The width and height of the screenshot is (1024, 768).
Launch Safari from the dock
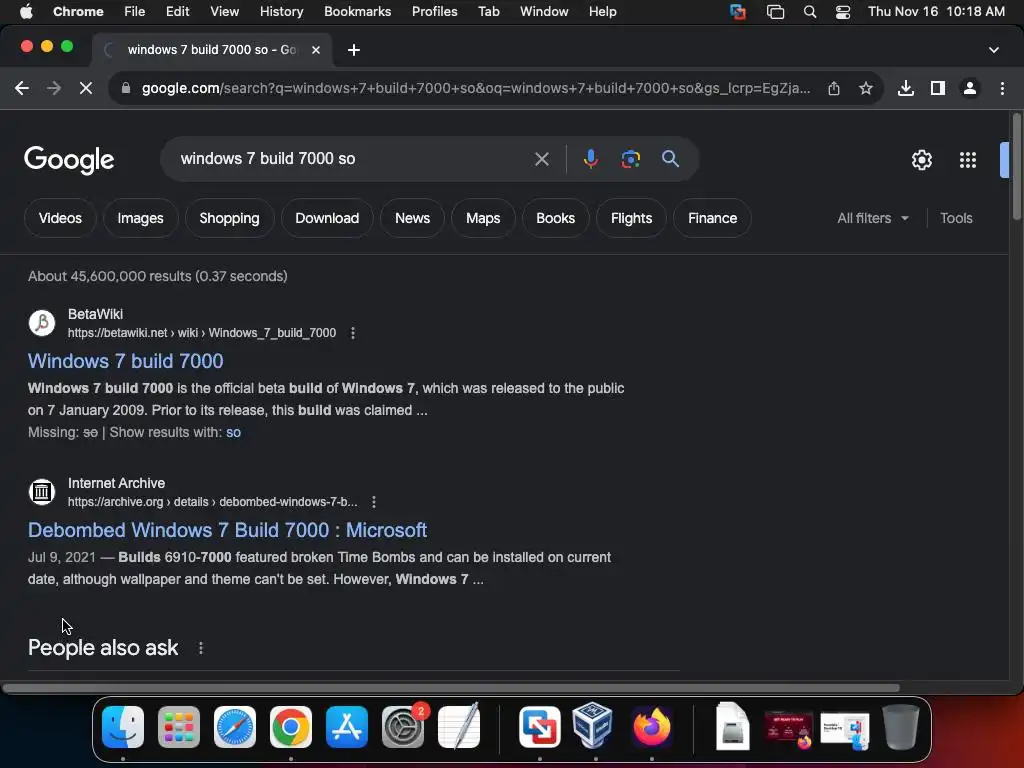pyautogui.click(x=235, y=727)
